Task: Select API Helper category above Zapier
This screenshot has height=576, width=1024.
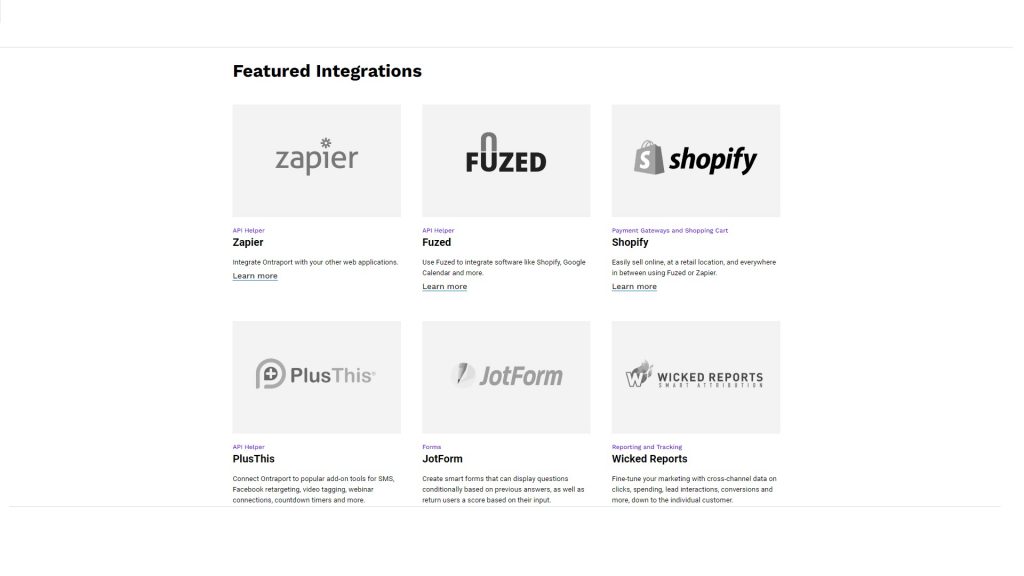Action: click(249, 231)
